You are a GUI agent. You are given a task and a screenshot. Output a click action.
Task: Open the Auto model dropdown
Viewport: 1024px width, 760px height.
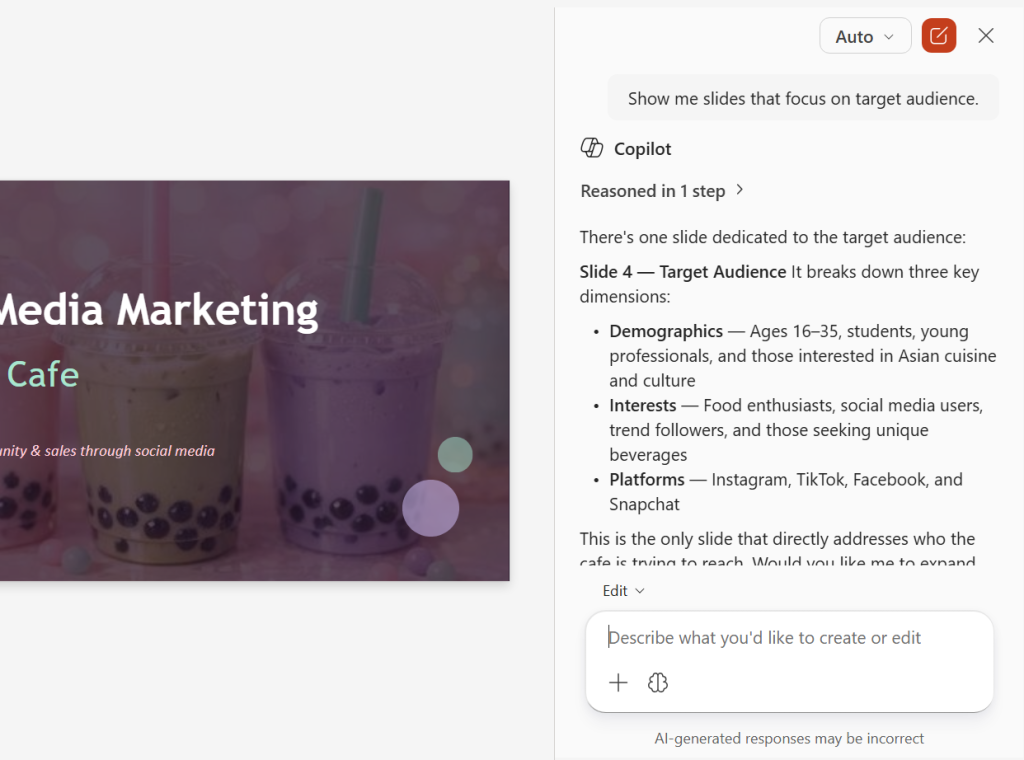click(x=865, y=36)
